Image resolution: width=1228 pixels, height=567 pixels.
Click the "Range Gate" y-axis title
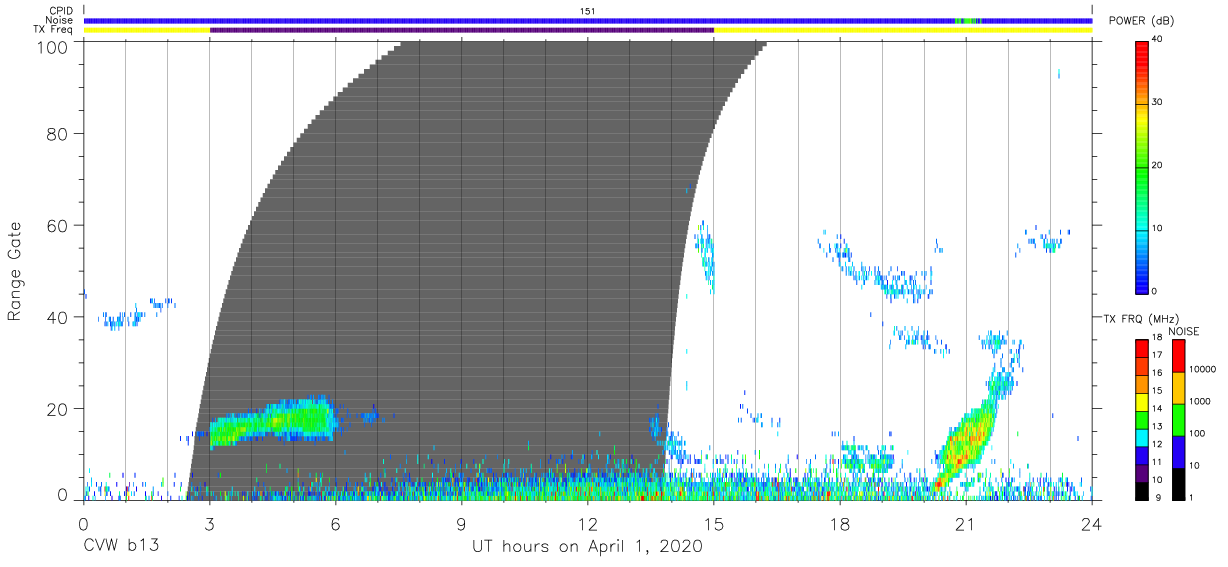pyautogui.click(x=15, y=272)
